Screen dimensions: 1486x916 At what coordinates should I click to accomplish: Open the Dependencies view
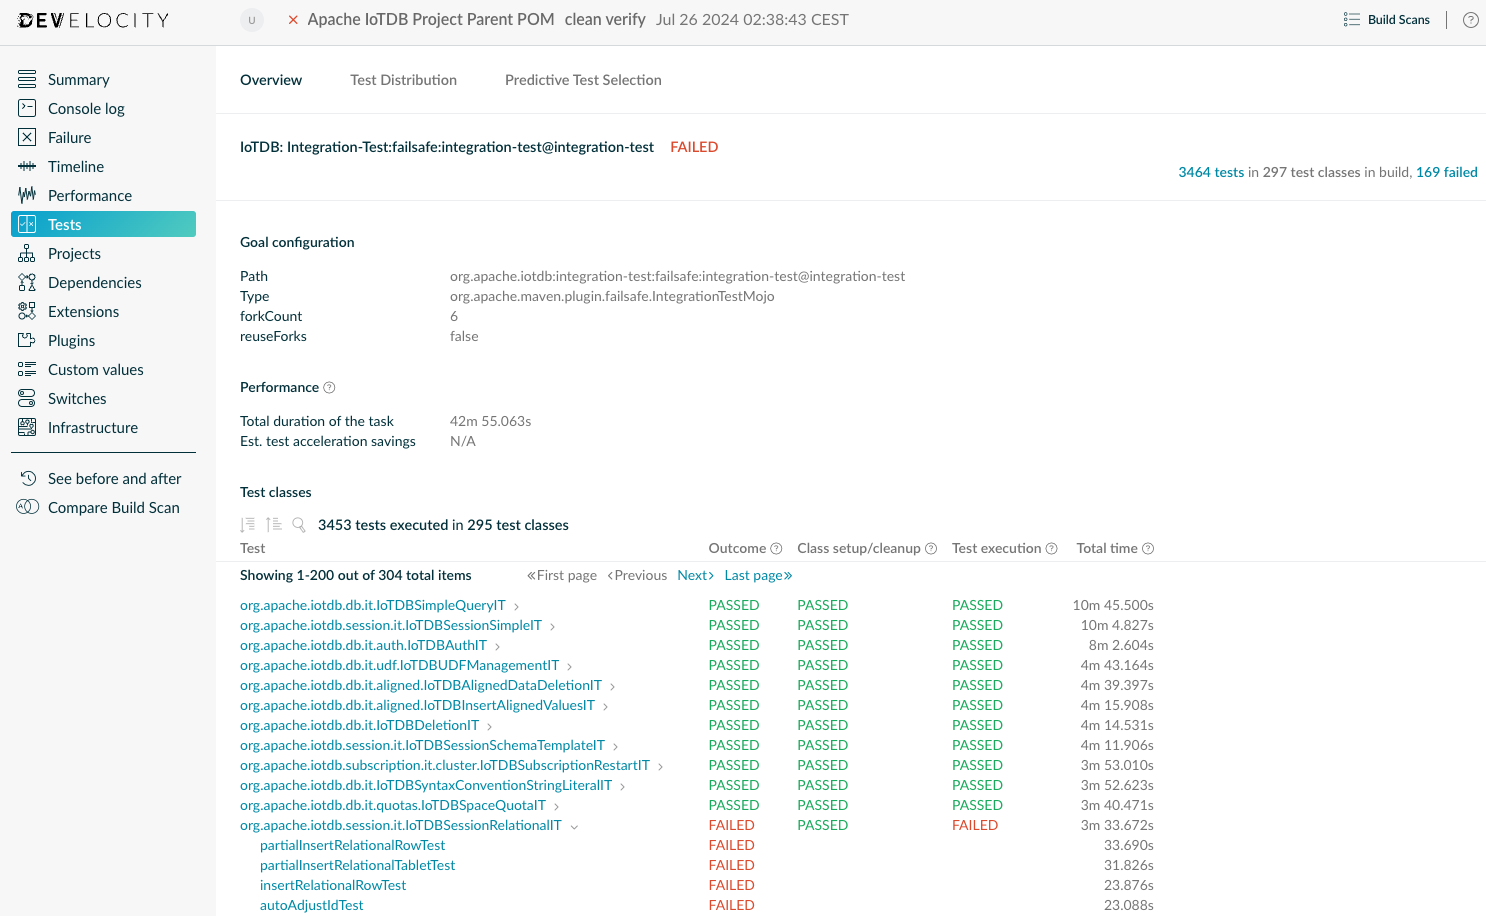(94, 282)
